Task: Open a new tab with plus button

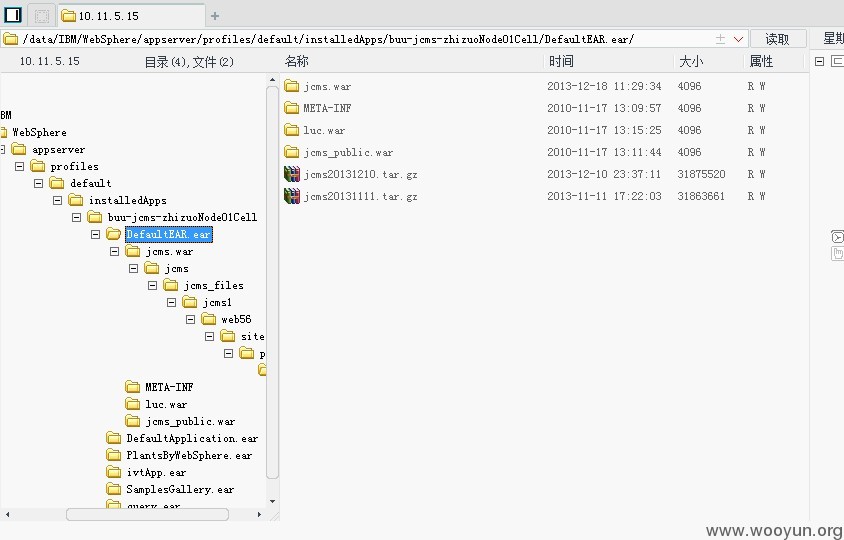Action: (215, 16)
